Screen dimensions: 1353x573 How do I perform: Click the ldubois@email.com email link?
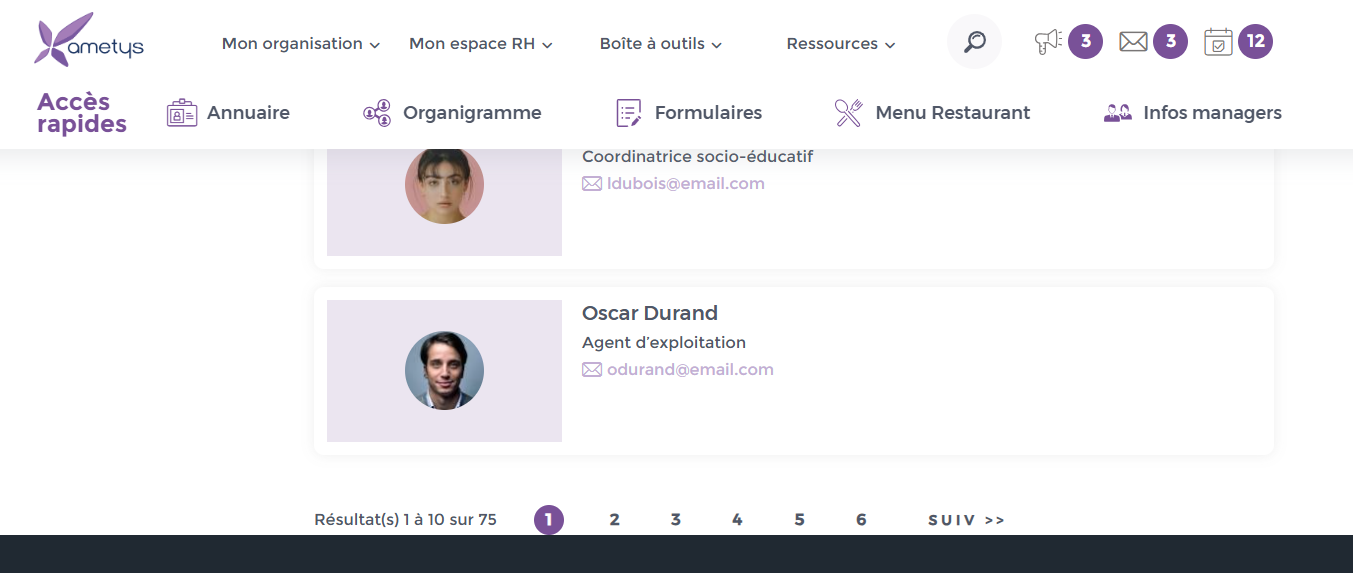pyautogui.click(x=685, y=184)
